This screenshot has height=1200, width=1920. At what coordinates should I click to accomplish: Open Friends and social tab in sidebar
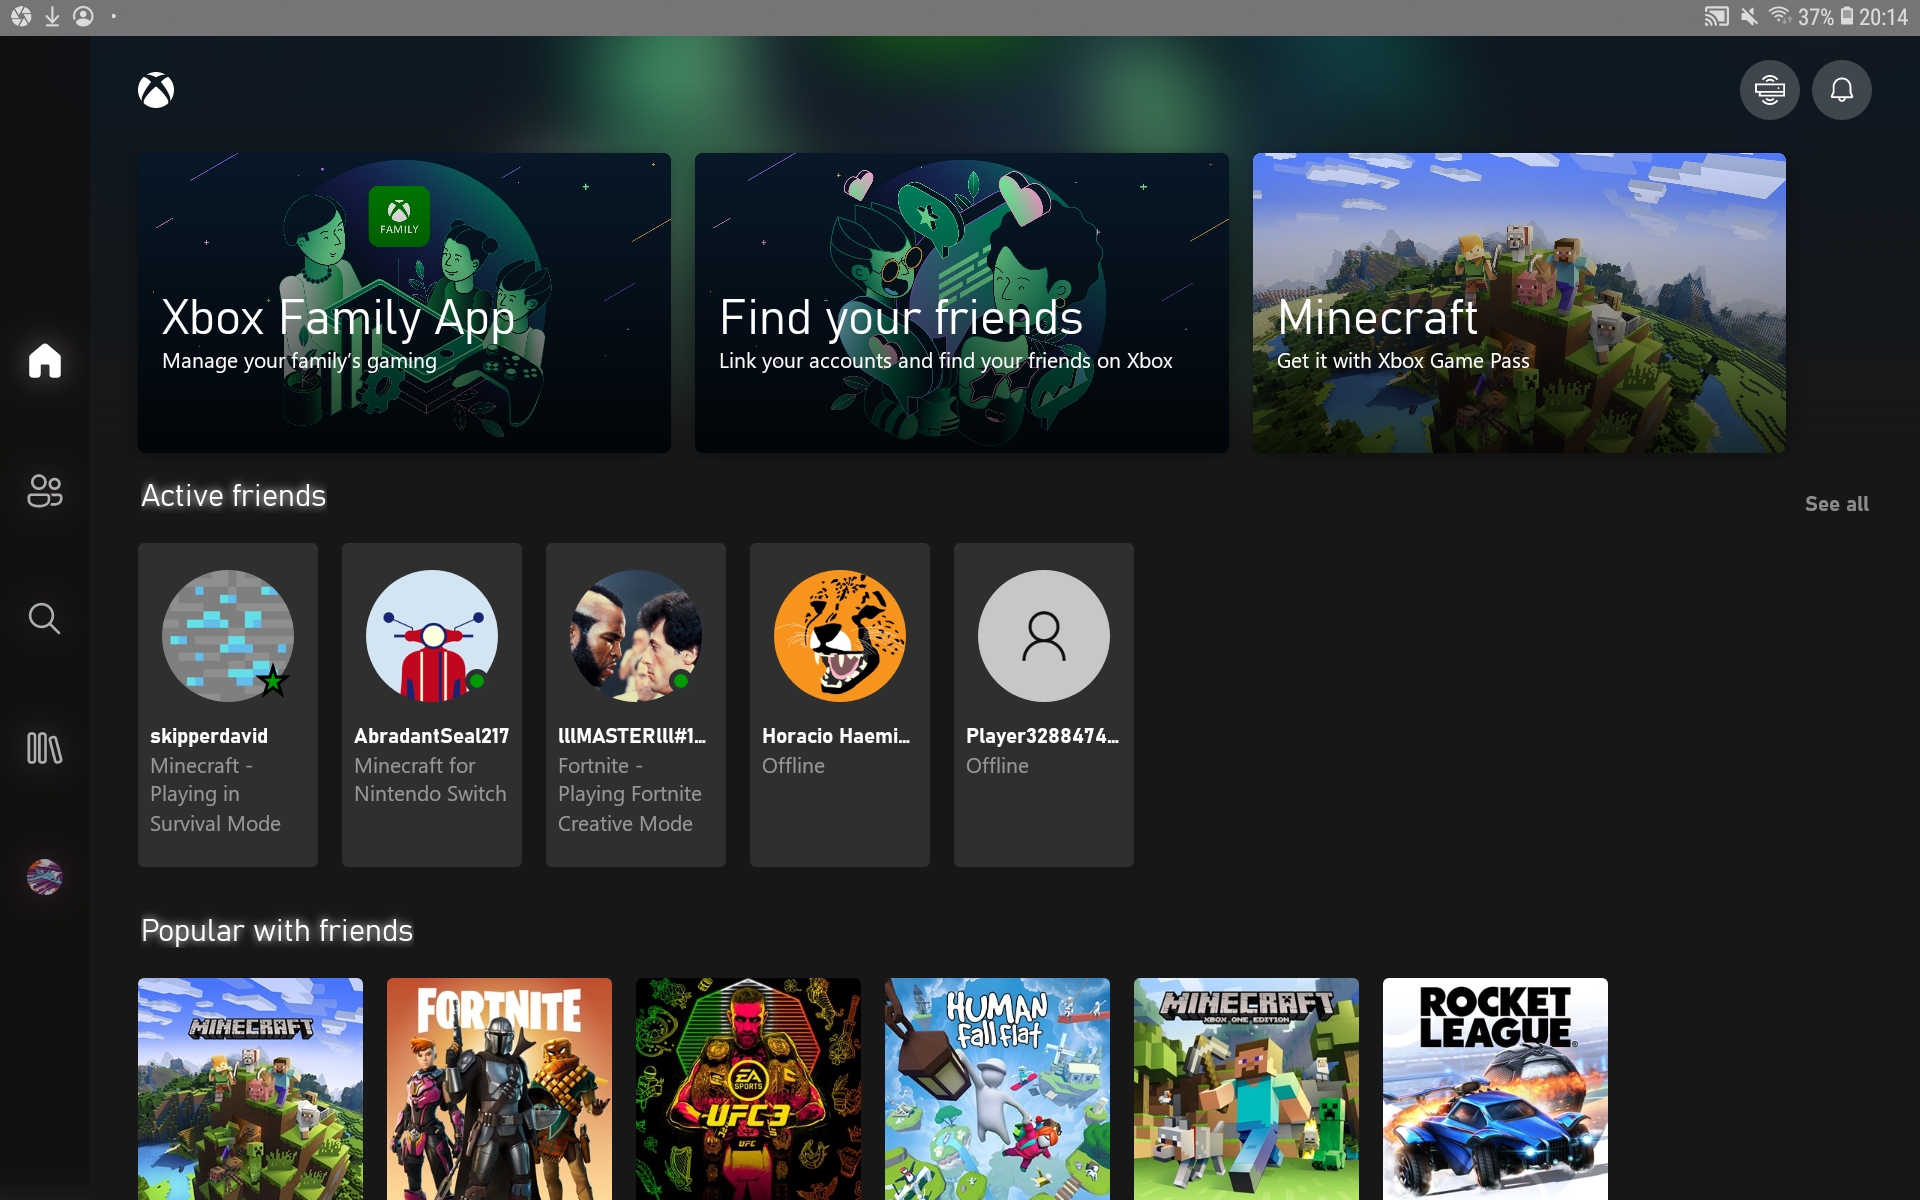point(45,490)
